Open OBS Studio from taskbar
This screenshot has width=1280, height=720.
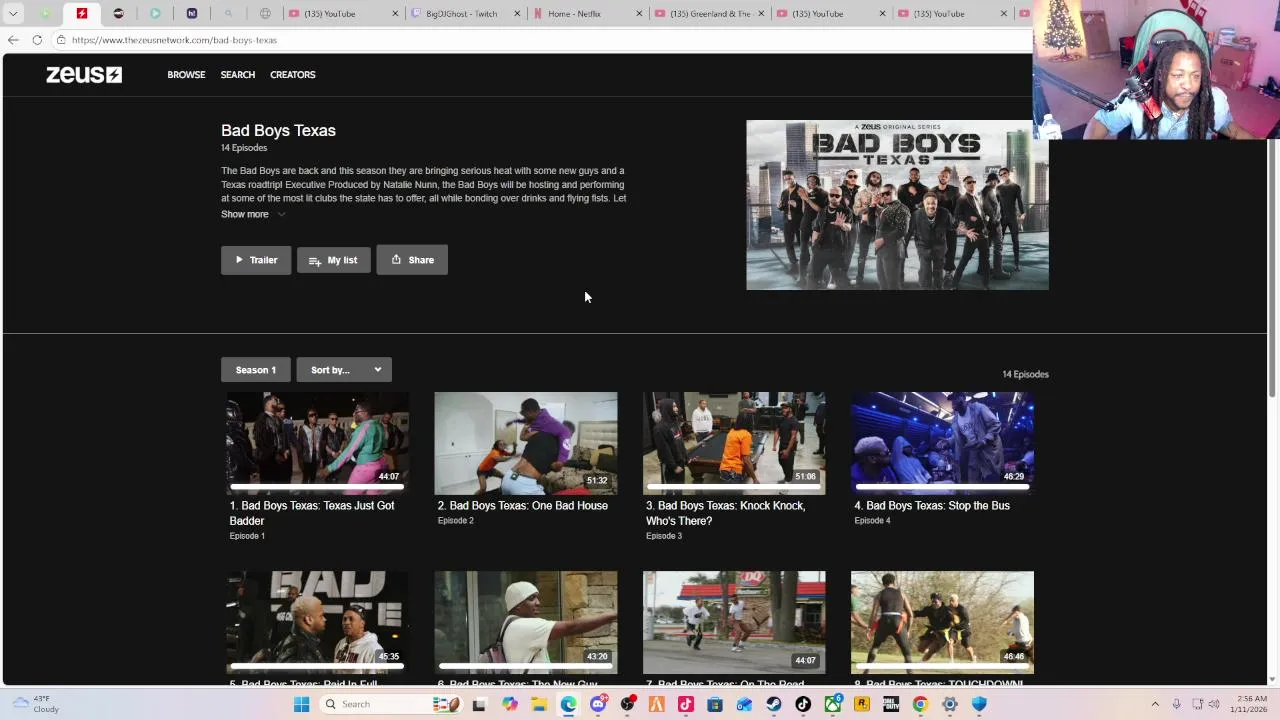[x=627, y=704]
